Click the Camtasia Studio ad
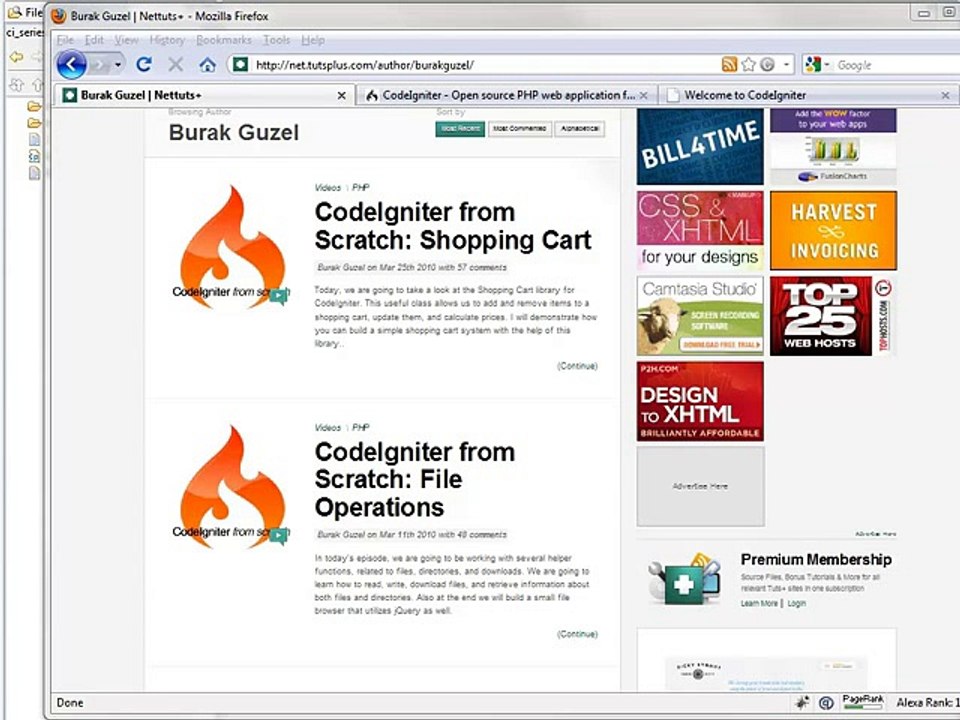Image resolution: width=960 pixels, height=720 pixels. 700,316
